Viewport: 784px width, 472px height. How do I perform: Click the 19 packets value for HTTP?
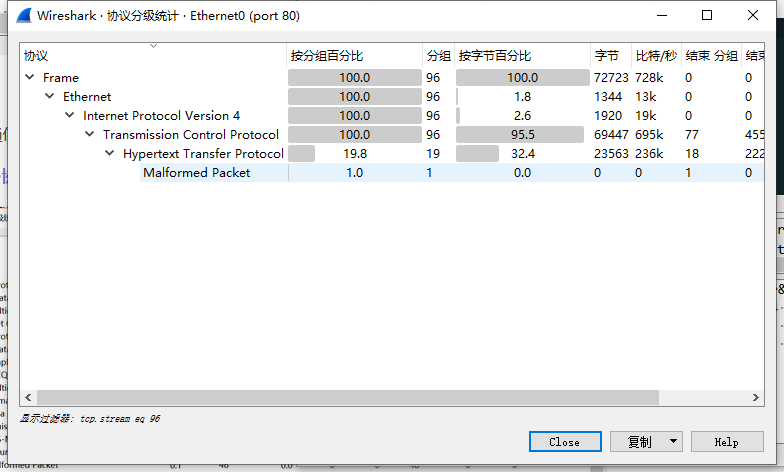click(433, 154)
